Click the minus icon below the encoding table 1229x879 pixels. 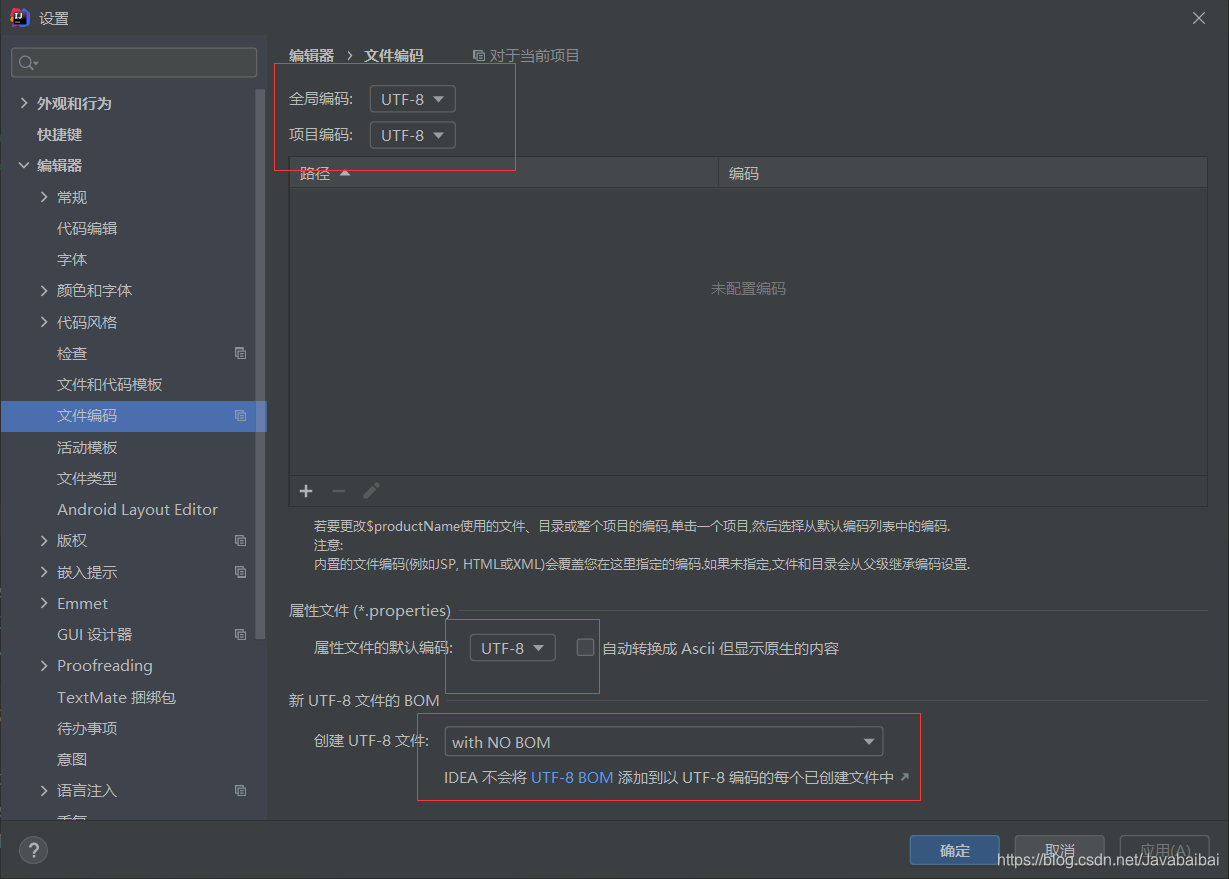click(339, 491)
